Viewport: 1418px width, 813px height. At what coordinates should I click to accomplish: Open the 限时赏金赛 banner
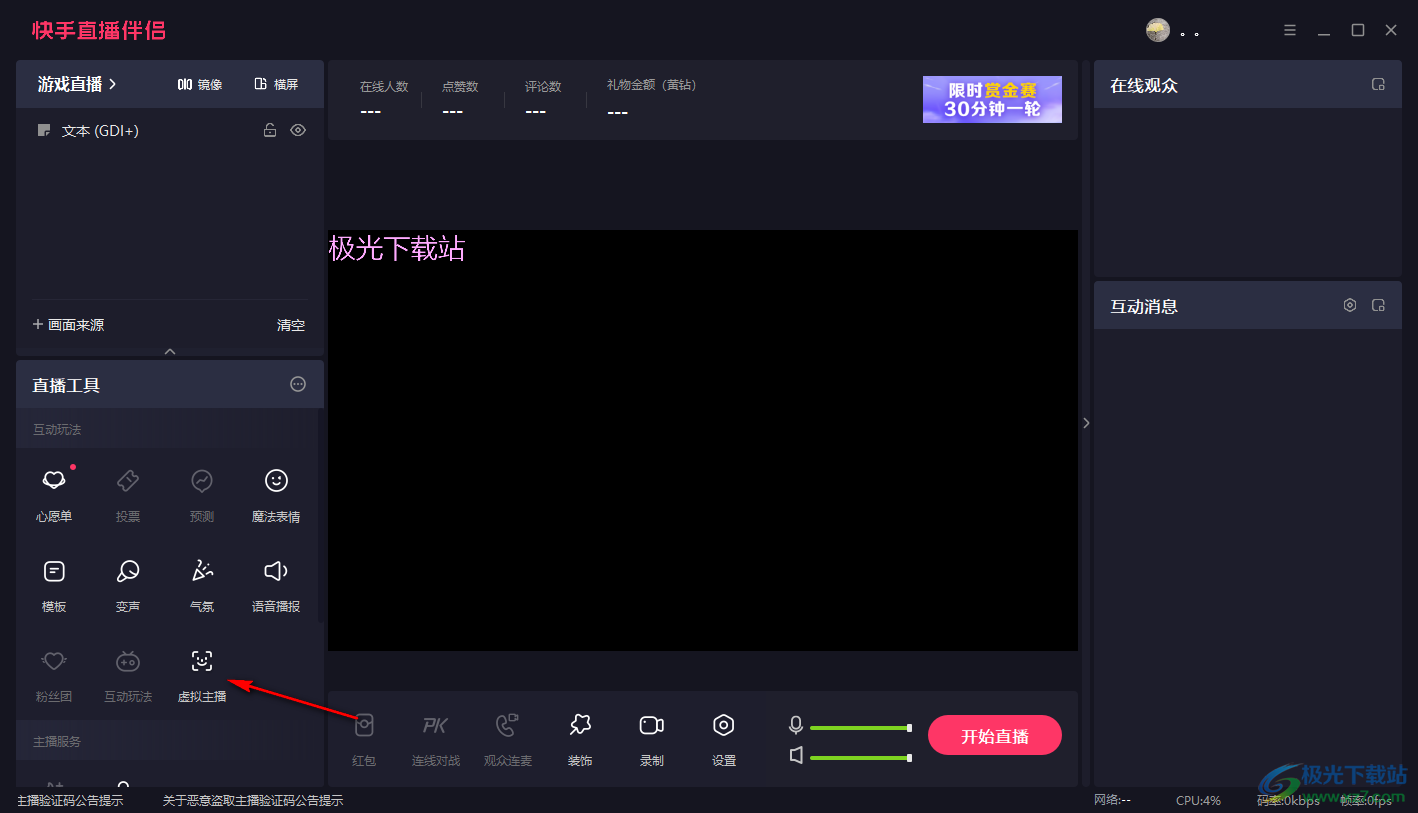pos(992,99)
